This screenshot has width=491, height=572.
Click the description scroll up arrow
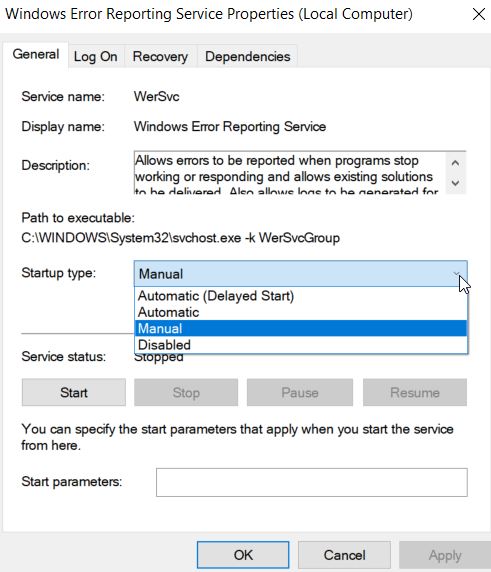click(x=455, y=163)
